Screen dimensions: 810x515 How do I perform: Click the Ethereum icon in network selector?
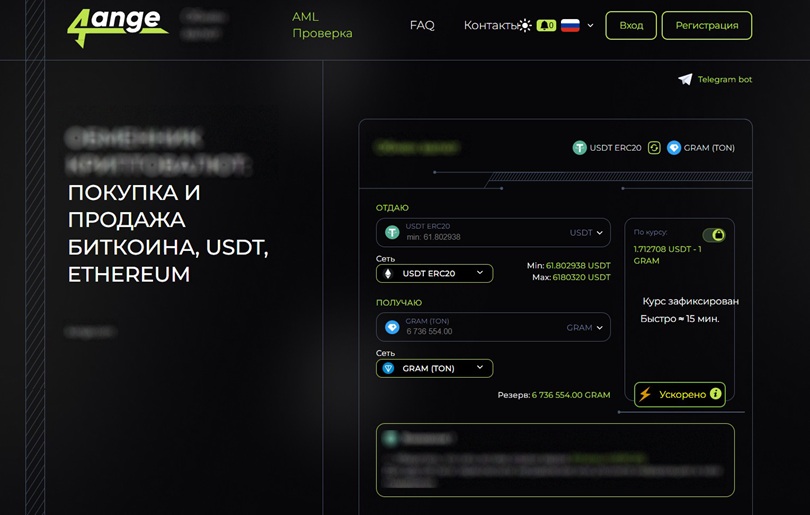click(x=388, y=273)
